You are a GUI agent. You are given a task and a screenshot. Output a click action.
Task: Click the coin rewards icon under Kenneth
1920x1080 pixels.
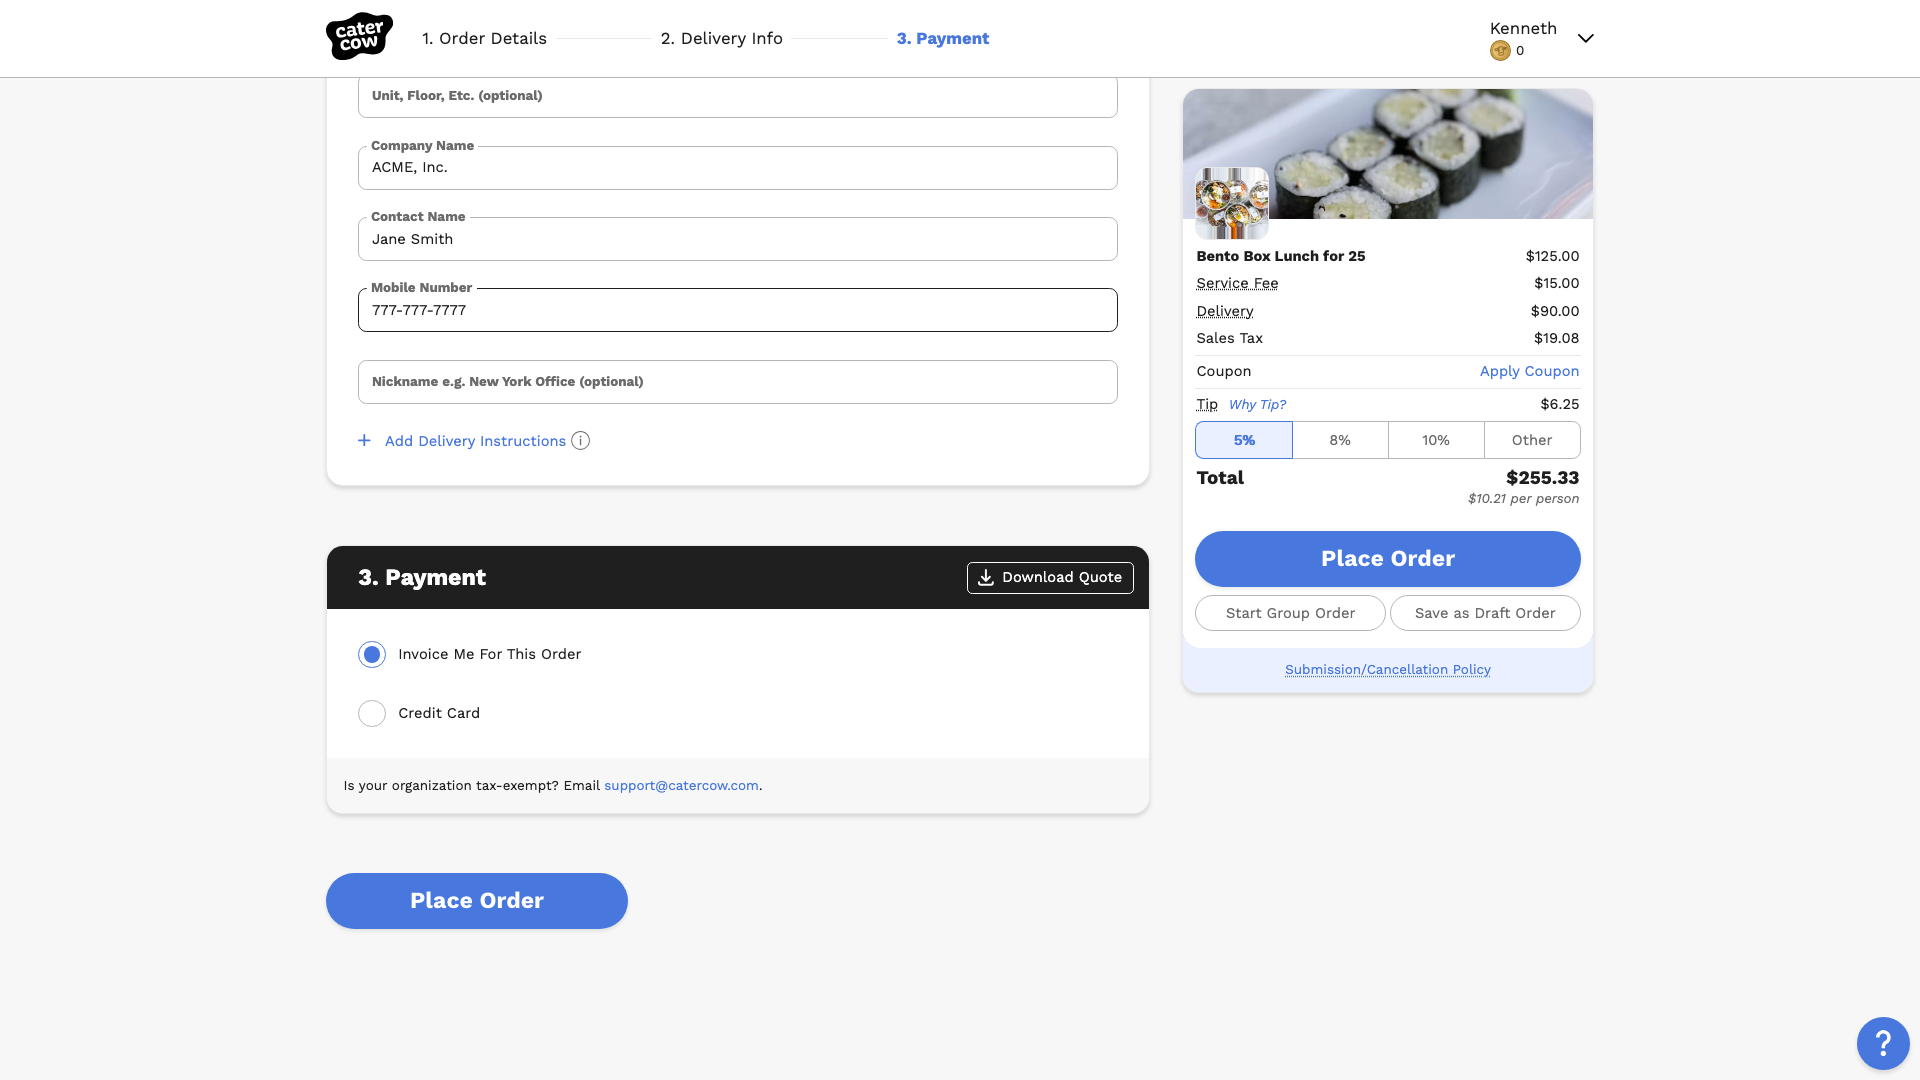tap(1500, 51)
